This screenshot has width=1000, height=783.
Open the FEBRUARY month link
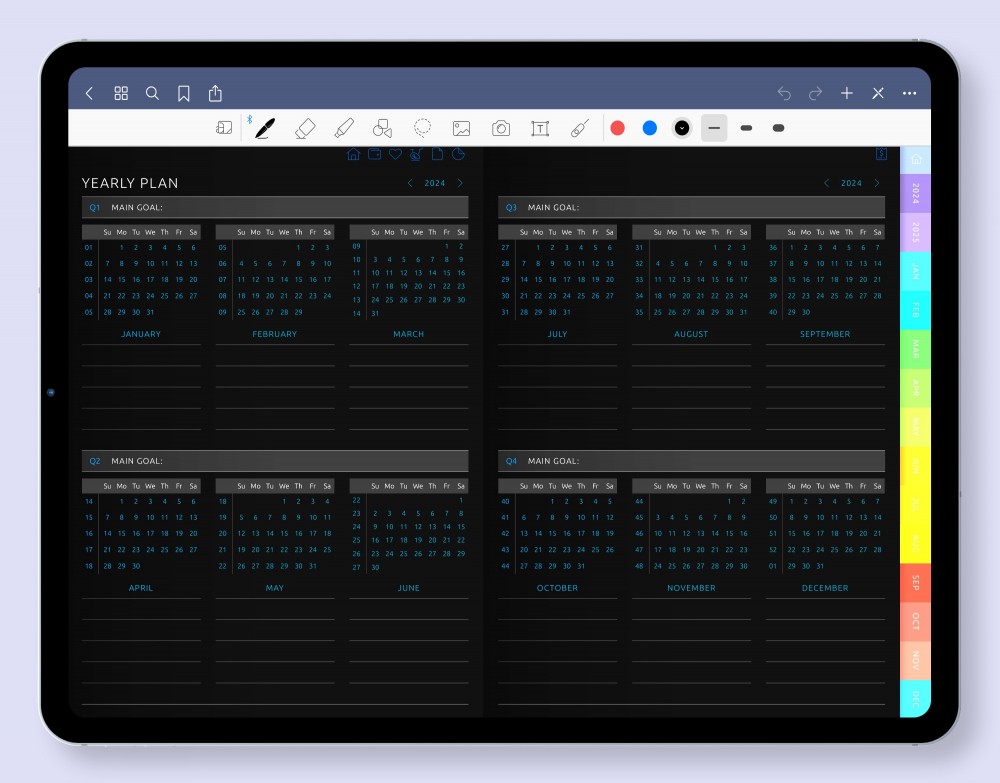275,334
